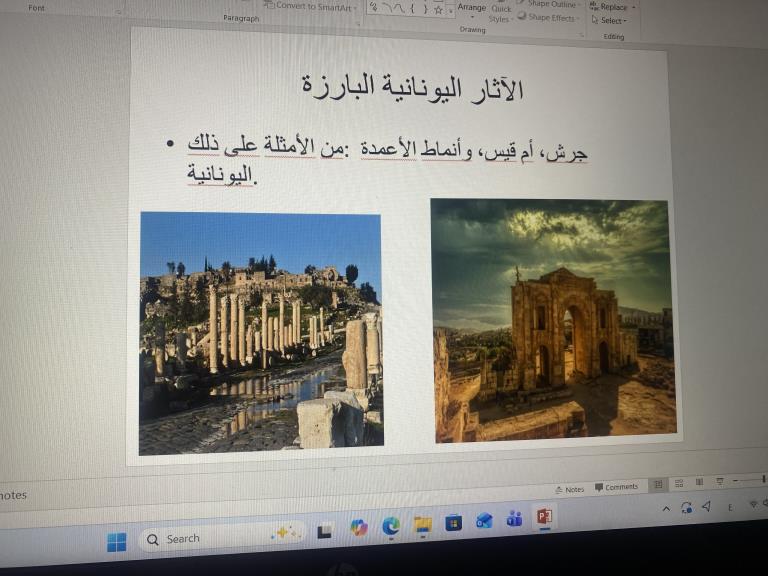Select the star shape in shapes gallery

click(437, 9)
